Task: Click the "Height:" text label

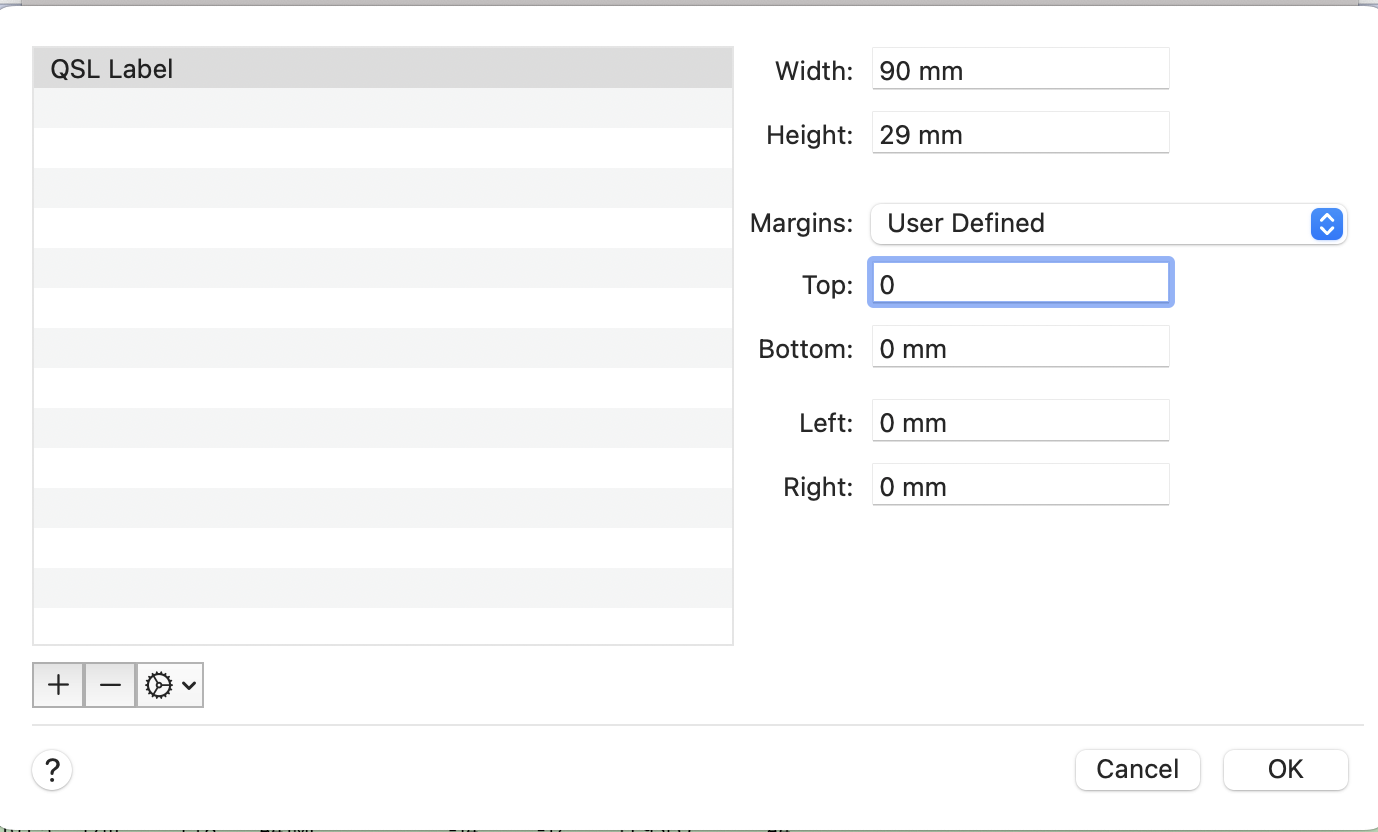Action: [x=810, y=135]
